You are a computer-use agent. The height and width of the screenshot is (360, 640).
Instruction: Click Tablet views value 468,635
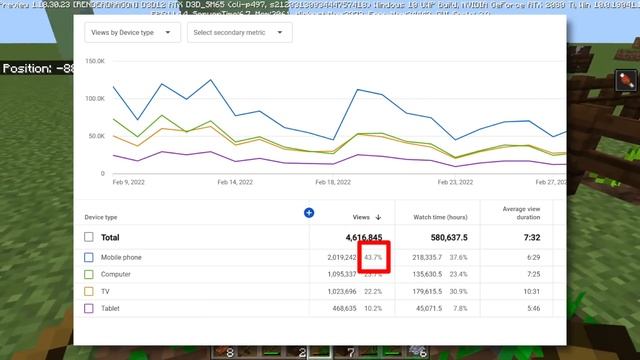344,309
